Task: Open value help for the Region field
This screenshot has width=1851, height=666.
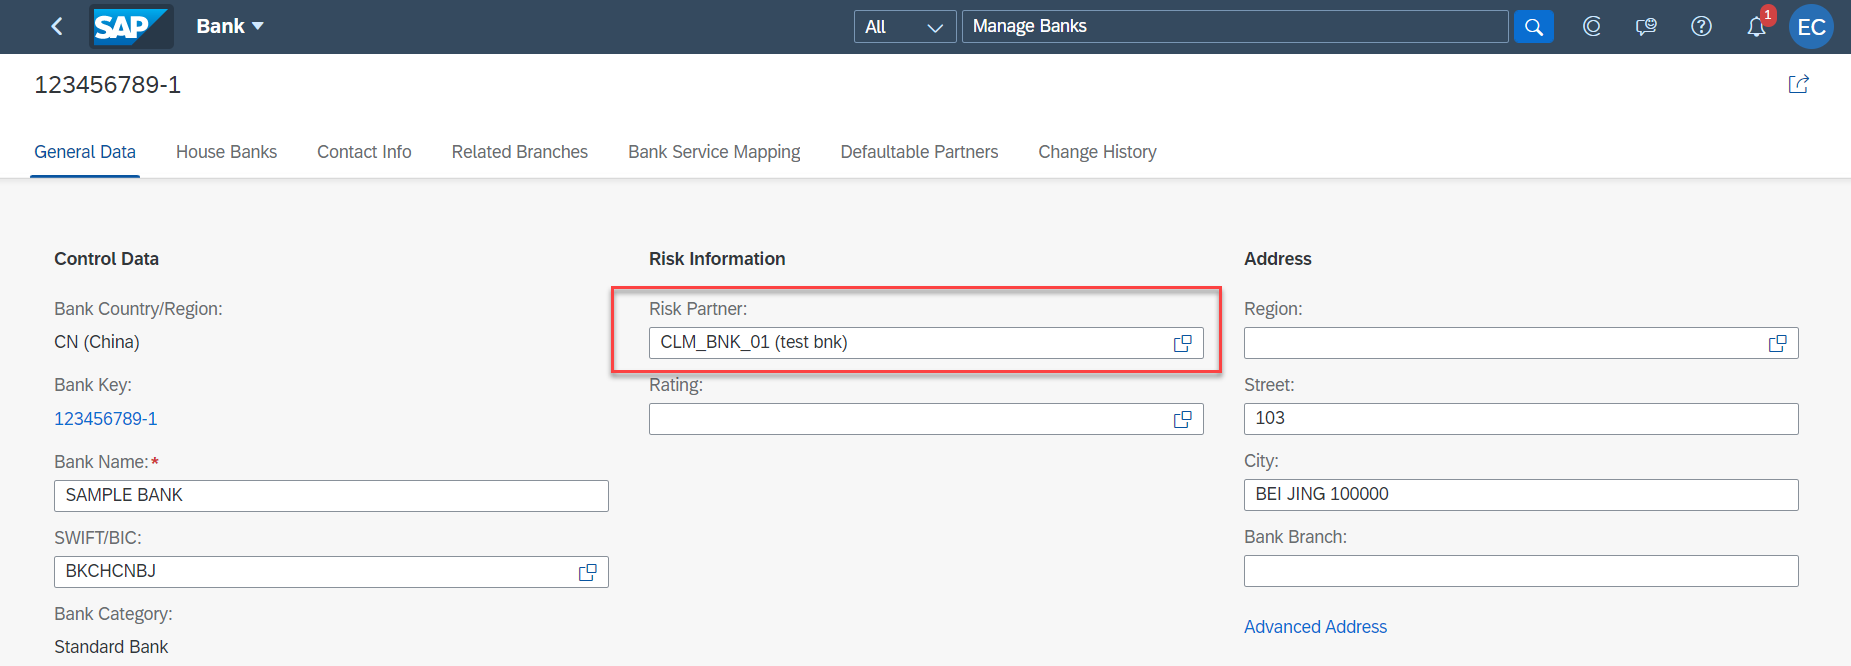Action: (1778, 343)
